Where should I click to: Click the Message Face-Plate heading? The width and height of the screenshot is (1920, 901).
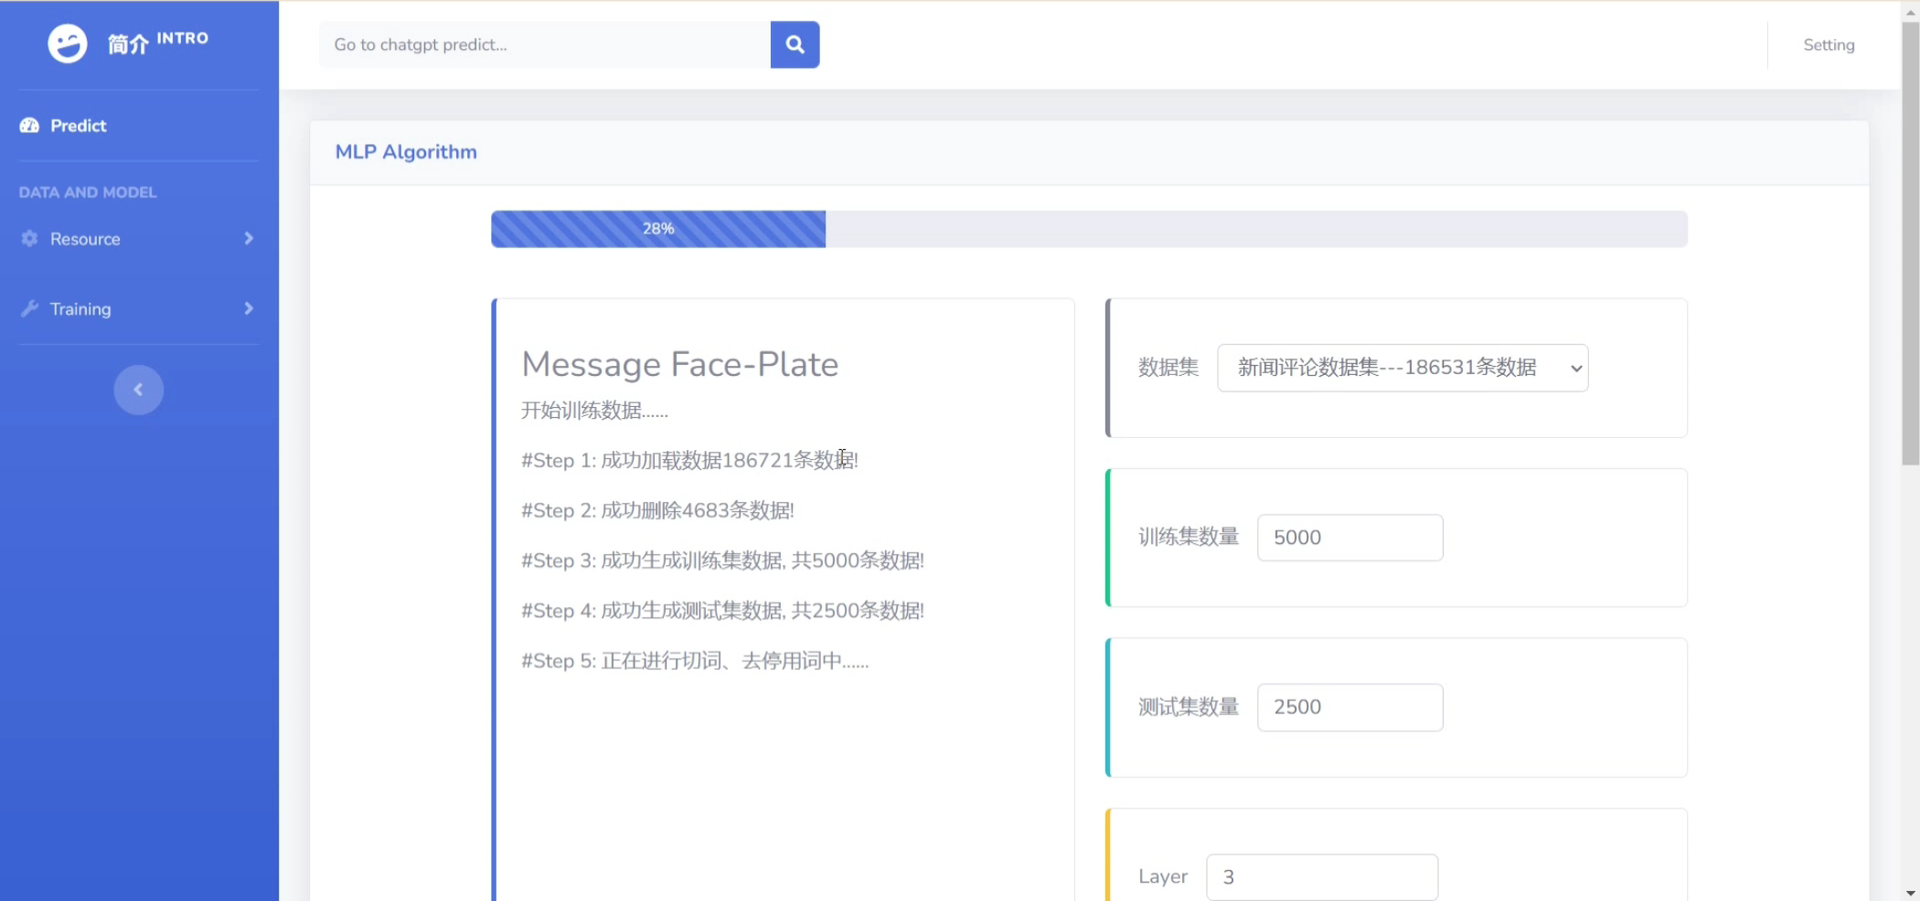coord(680,365)
